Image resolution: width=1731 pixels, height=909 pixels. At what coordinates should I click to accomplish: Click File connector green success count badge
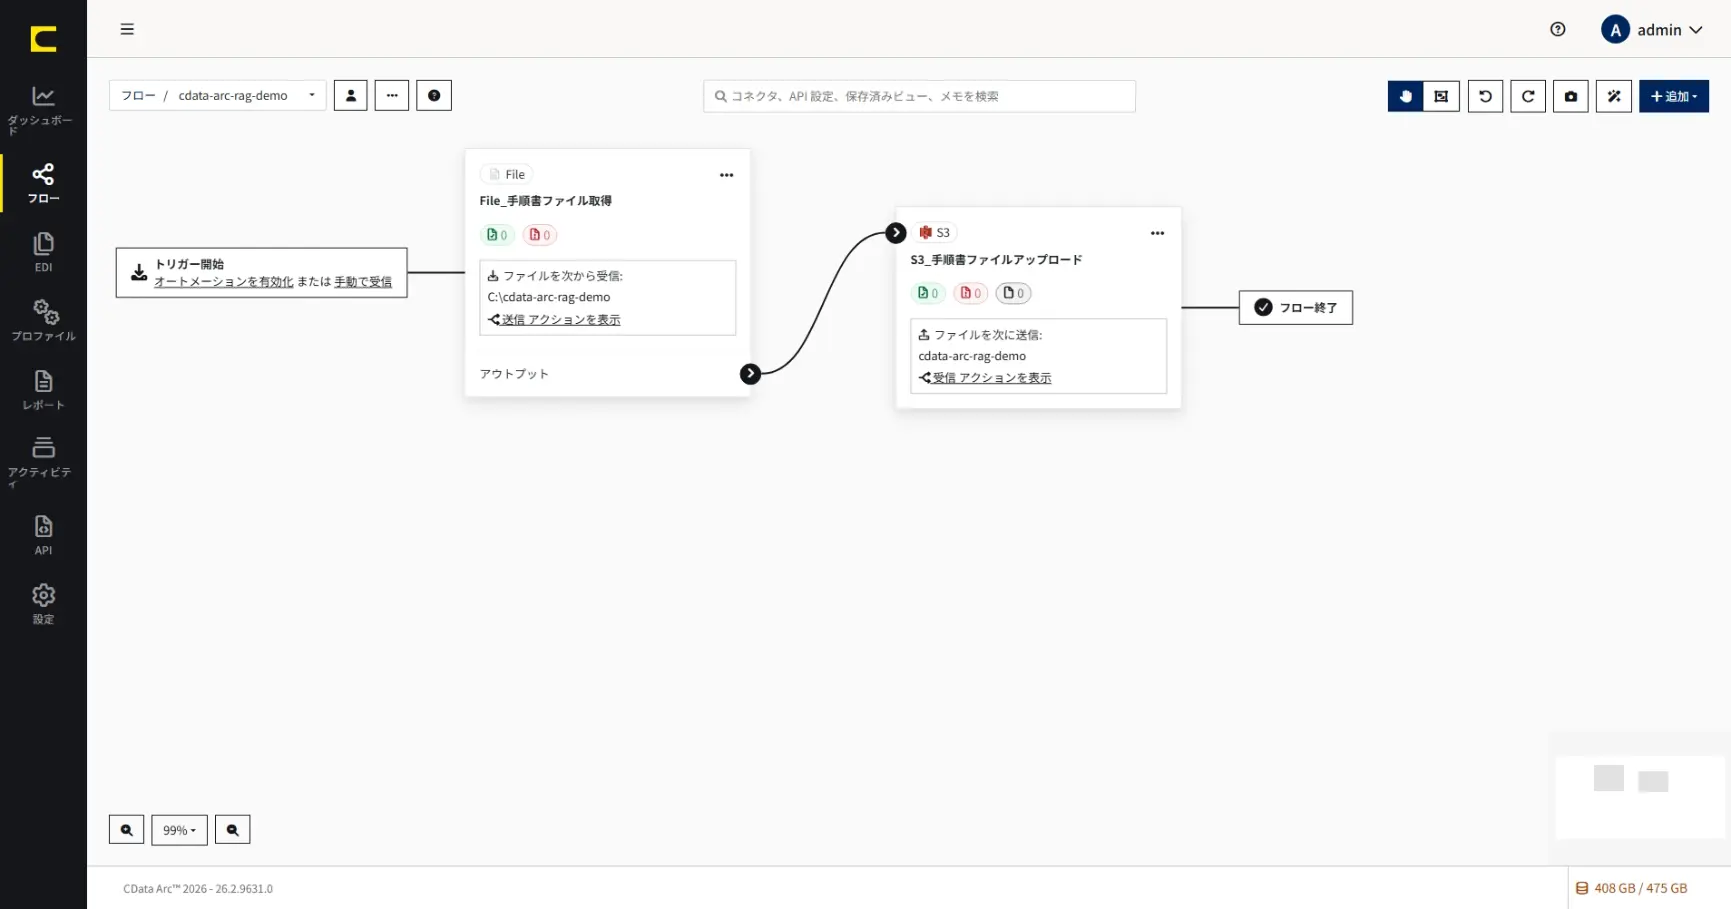click(497, 235)
